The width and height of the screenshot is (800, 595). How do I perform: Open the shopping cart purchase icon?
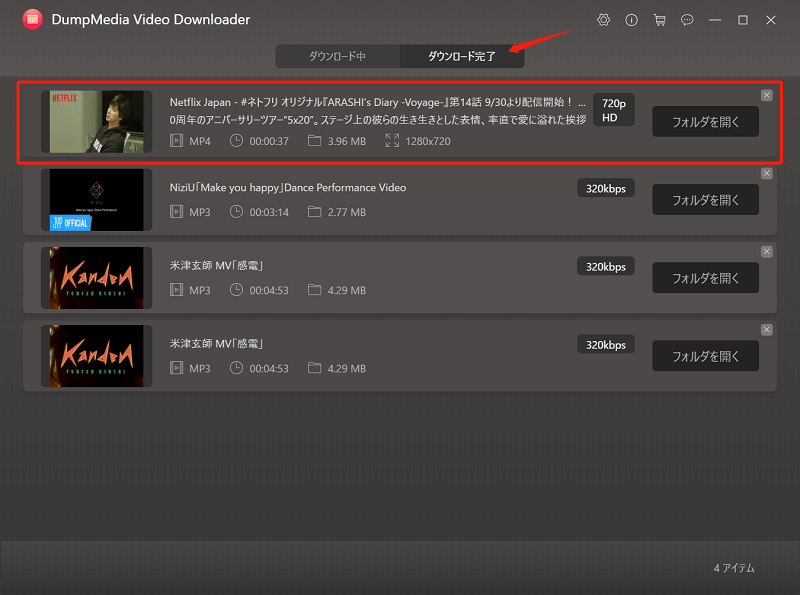click(660, 20)
